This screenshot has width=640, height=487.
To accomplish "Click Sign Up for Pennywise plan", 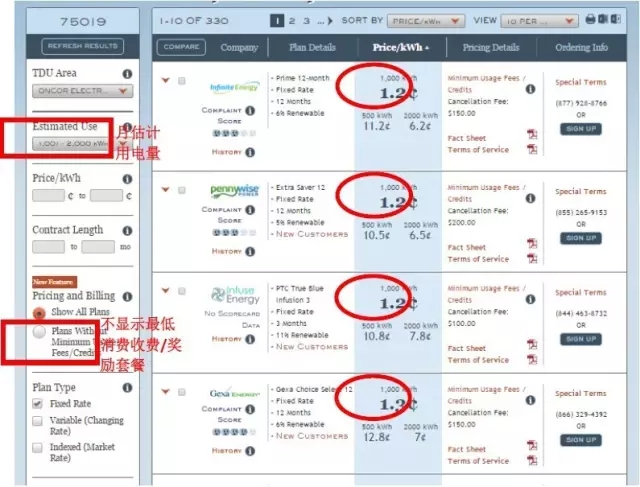I will click(581, 238).
